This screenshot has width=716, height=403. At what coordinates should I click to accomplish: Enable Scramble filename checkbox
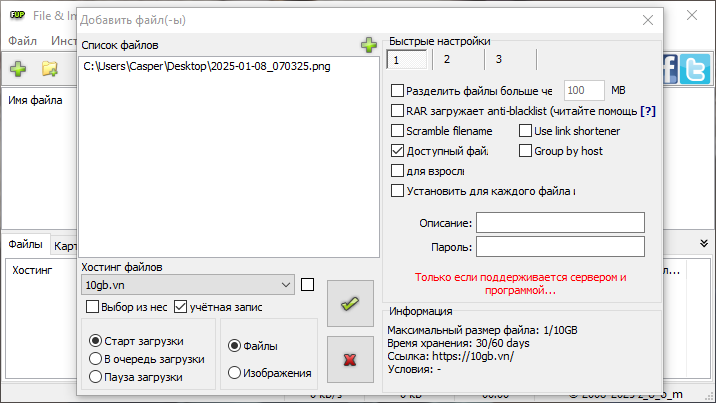tap(397, 131)
